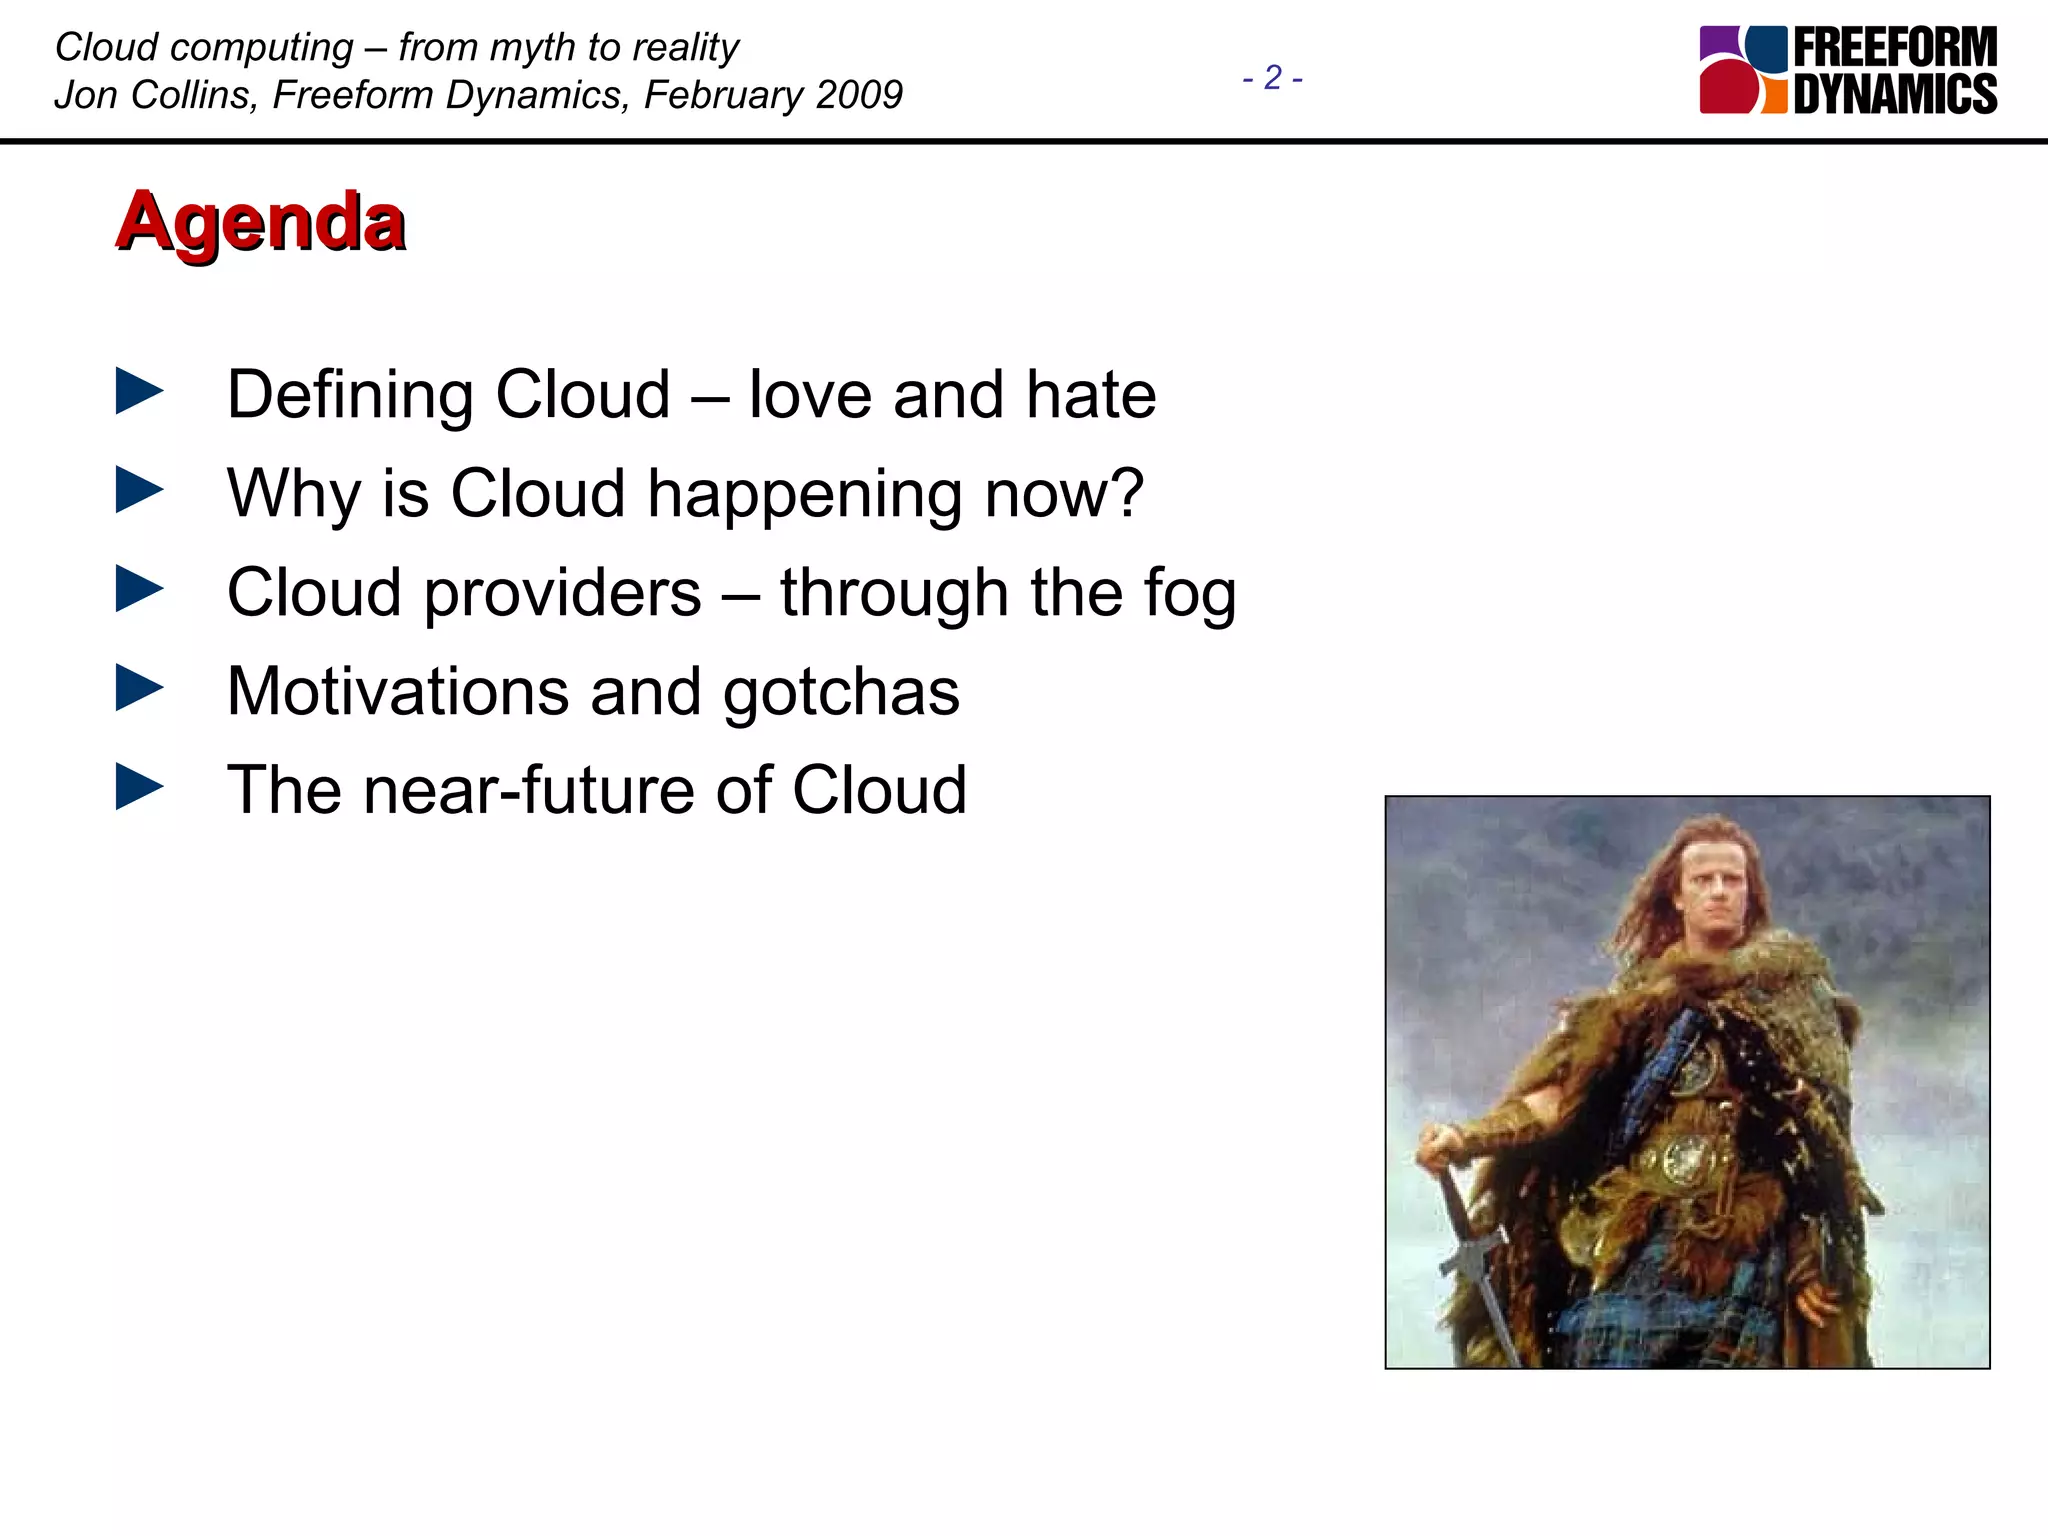Viewport: 2048px width, 1536px height.
Task: Click the 'Cloud computing – from myth to reality' header
Action: [x=397, y=47]
